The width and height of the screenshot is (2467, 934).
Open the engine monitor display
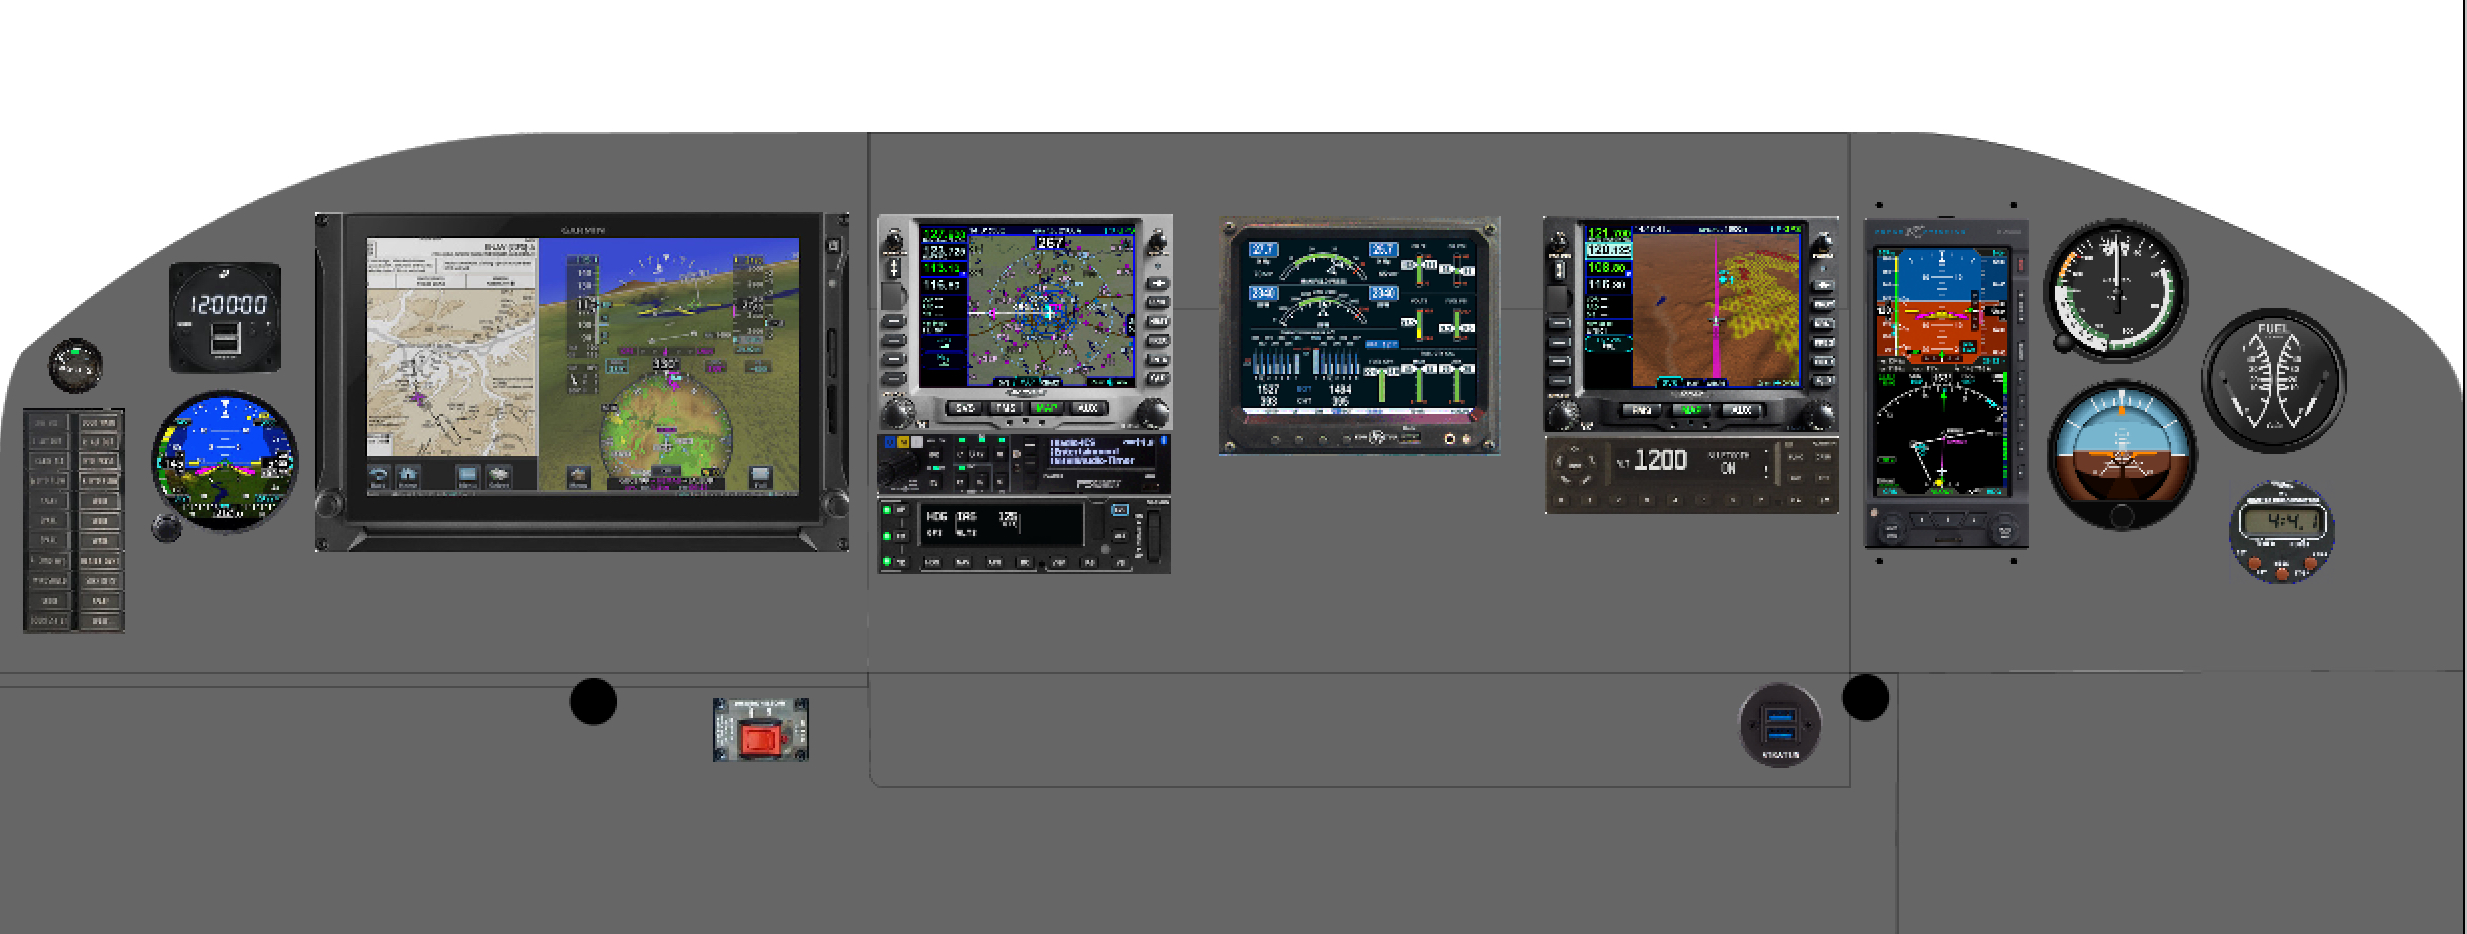click(1359, 334)
